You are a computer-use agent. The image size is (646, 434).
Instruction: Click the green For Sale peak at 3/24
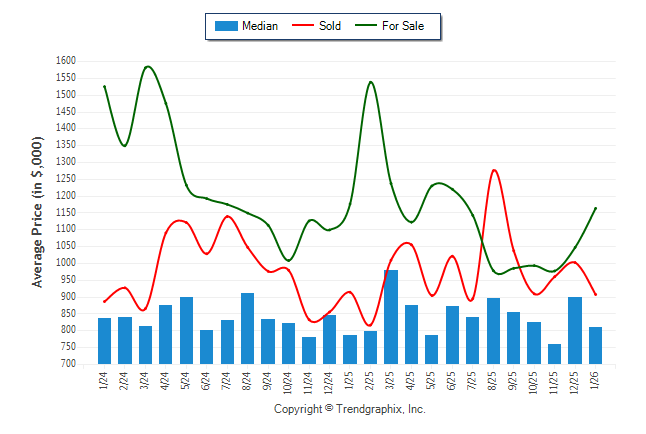coord(147,67)
